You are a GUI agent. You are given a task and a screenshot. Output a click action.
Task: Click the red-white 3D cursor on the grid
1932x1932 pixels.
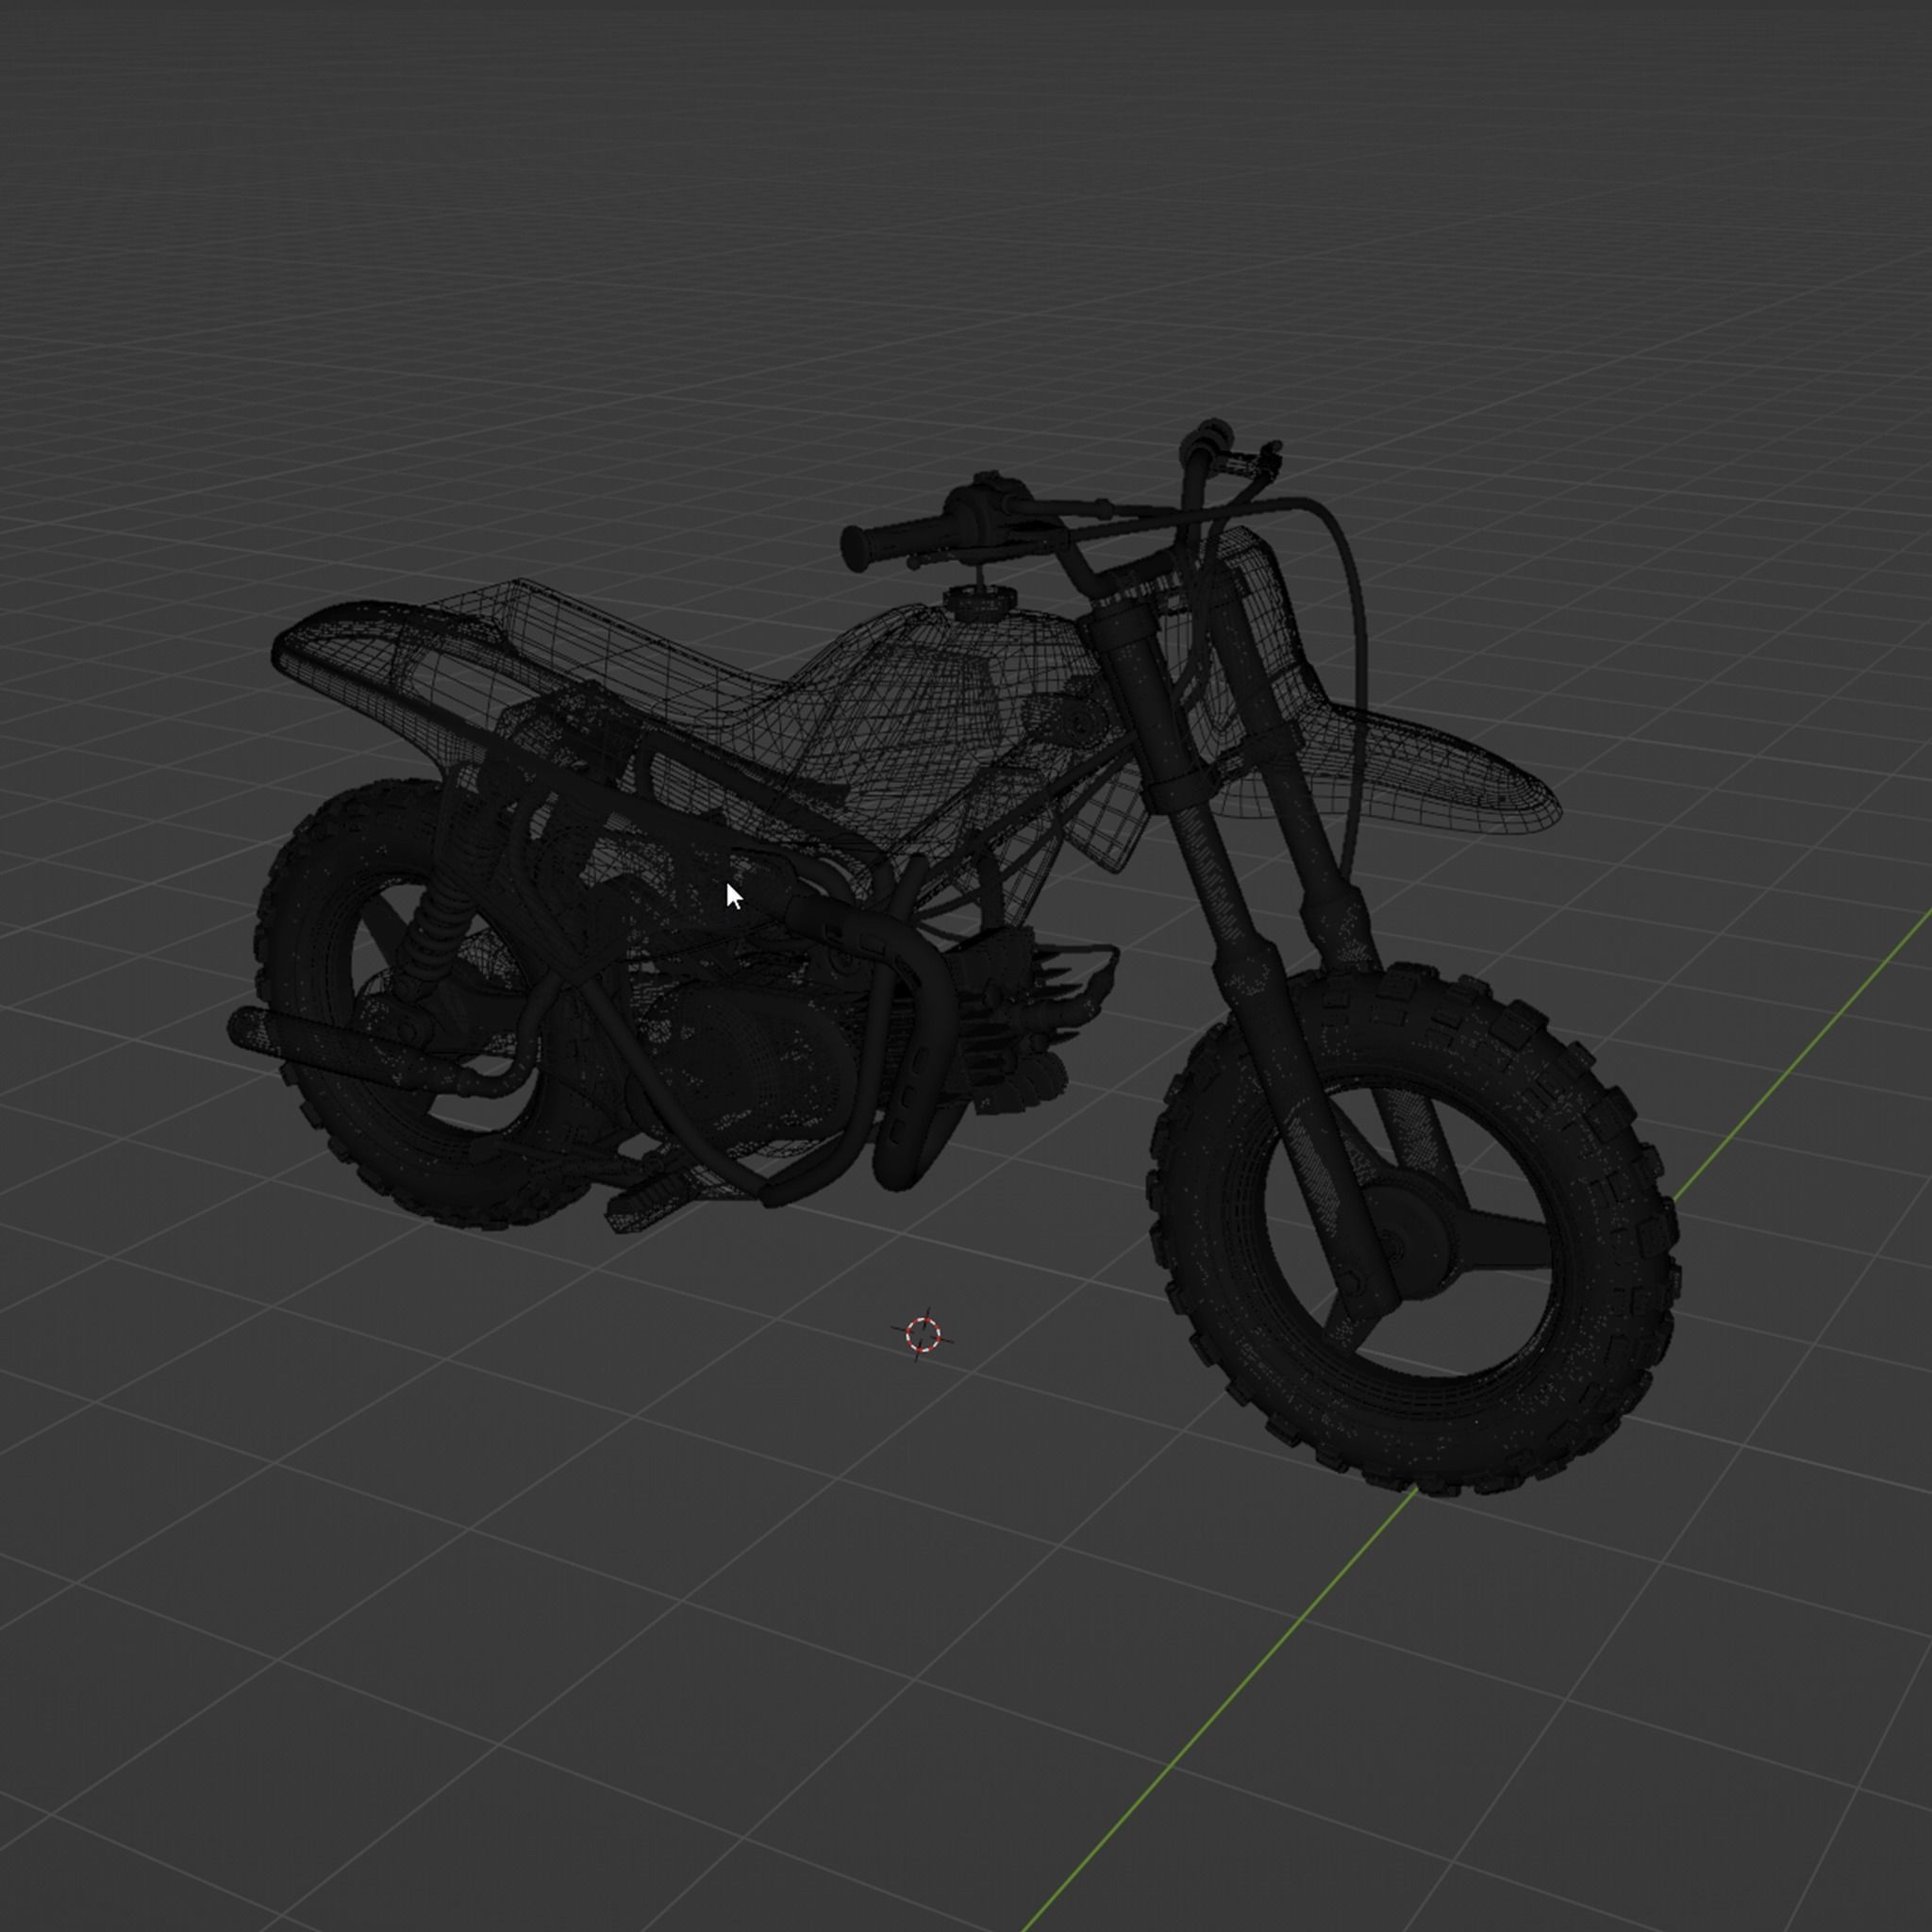[x=922, y=1334]
